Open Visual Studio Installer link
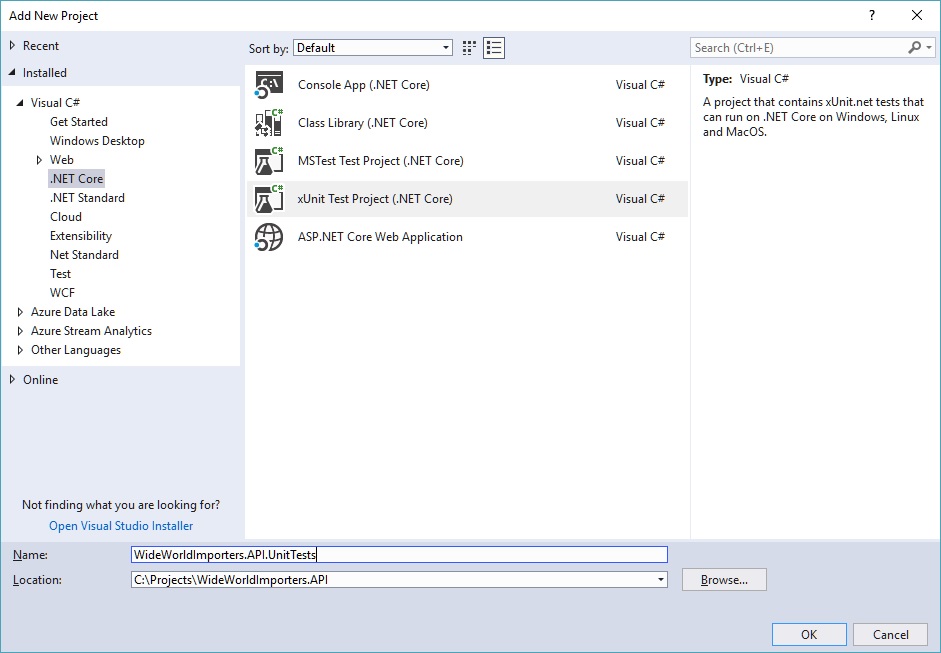This screenshot has width=941, height=653. tap(121, 526)
